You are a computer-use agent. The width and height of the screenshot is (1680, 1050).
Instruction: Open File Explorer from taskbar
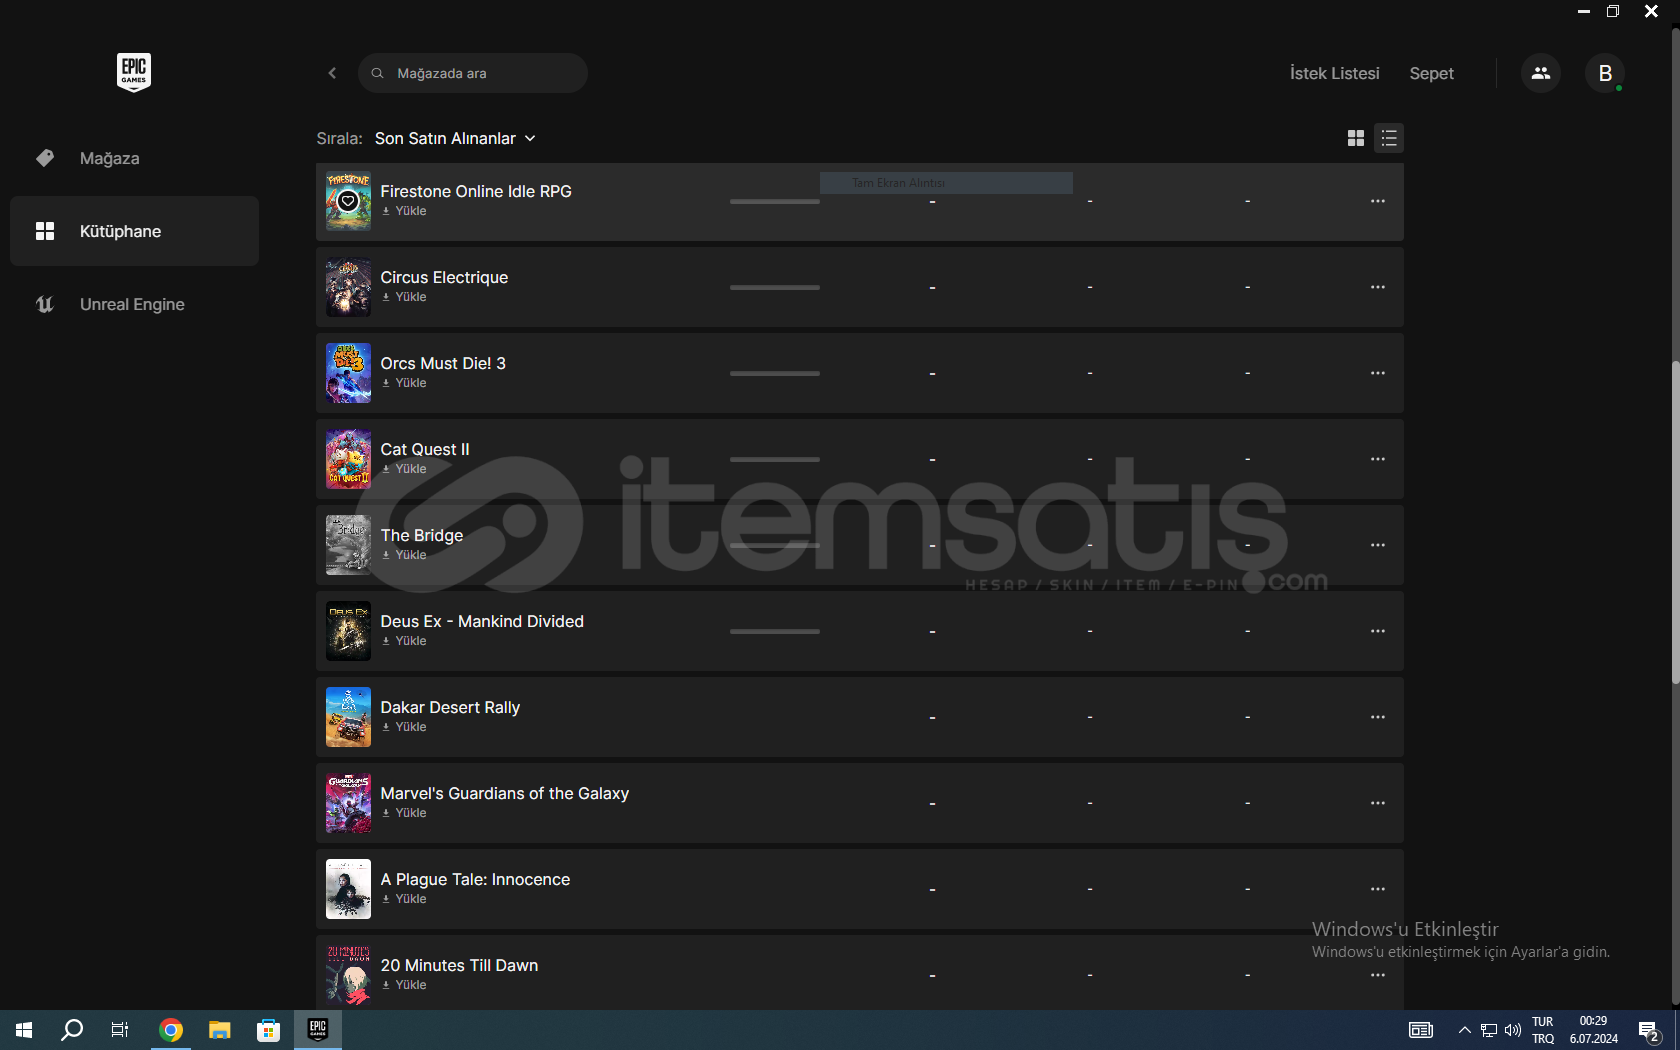(x=219, y=1030)
